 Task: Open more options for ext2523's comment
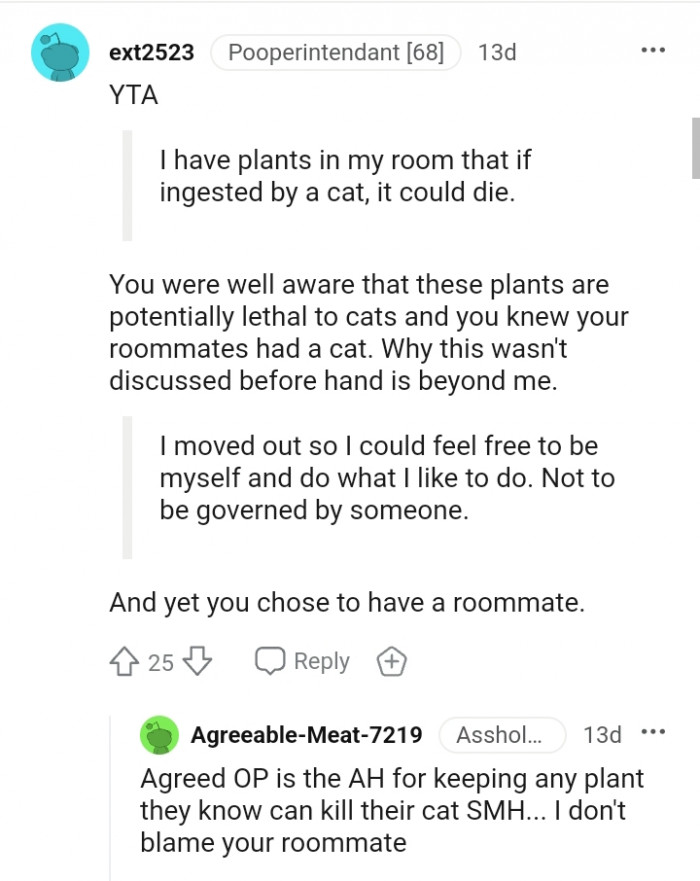click(653, 51)
